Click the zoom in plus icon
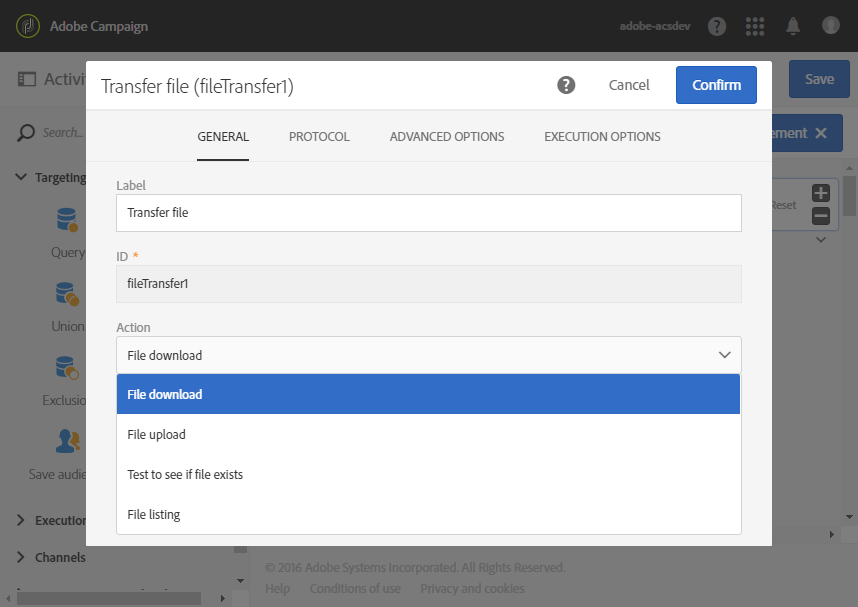This screenshot has width=858, height=607. click(x=820, y=193)
